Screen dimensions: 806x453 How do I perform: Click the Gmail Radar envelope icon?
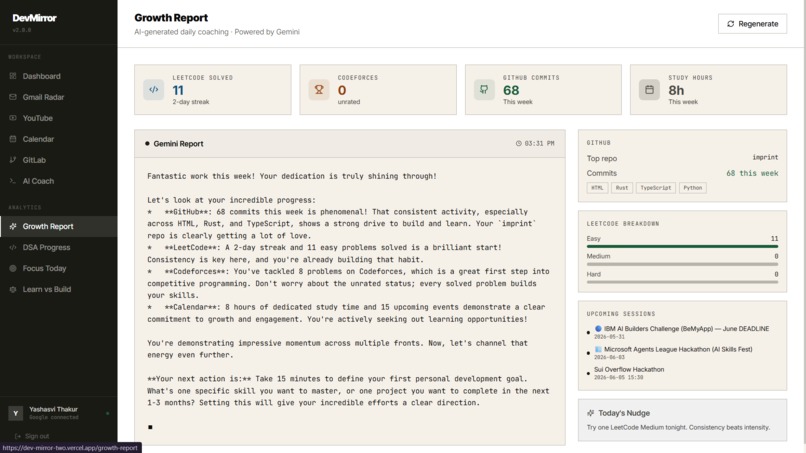click(13, 97)
